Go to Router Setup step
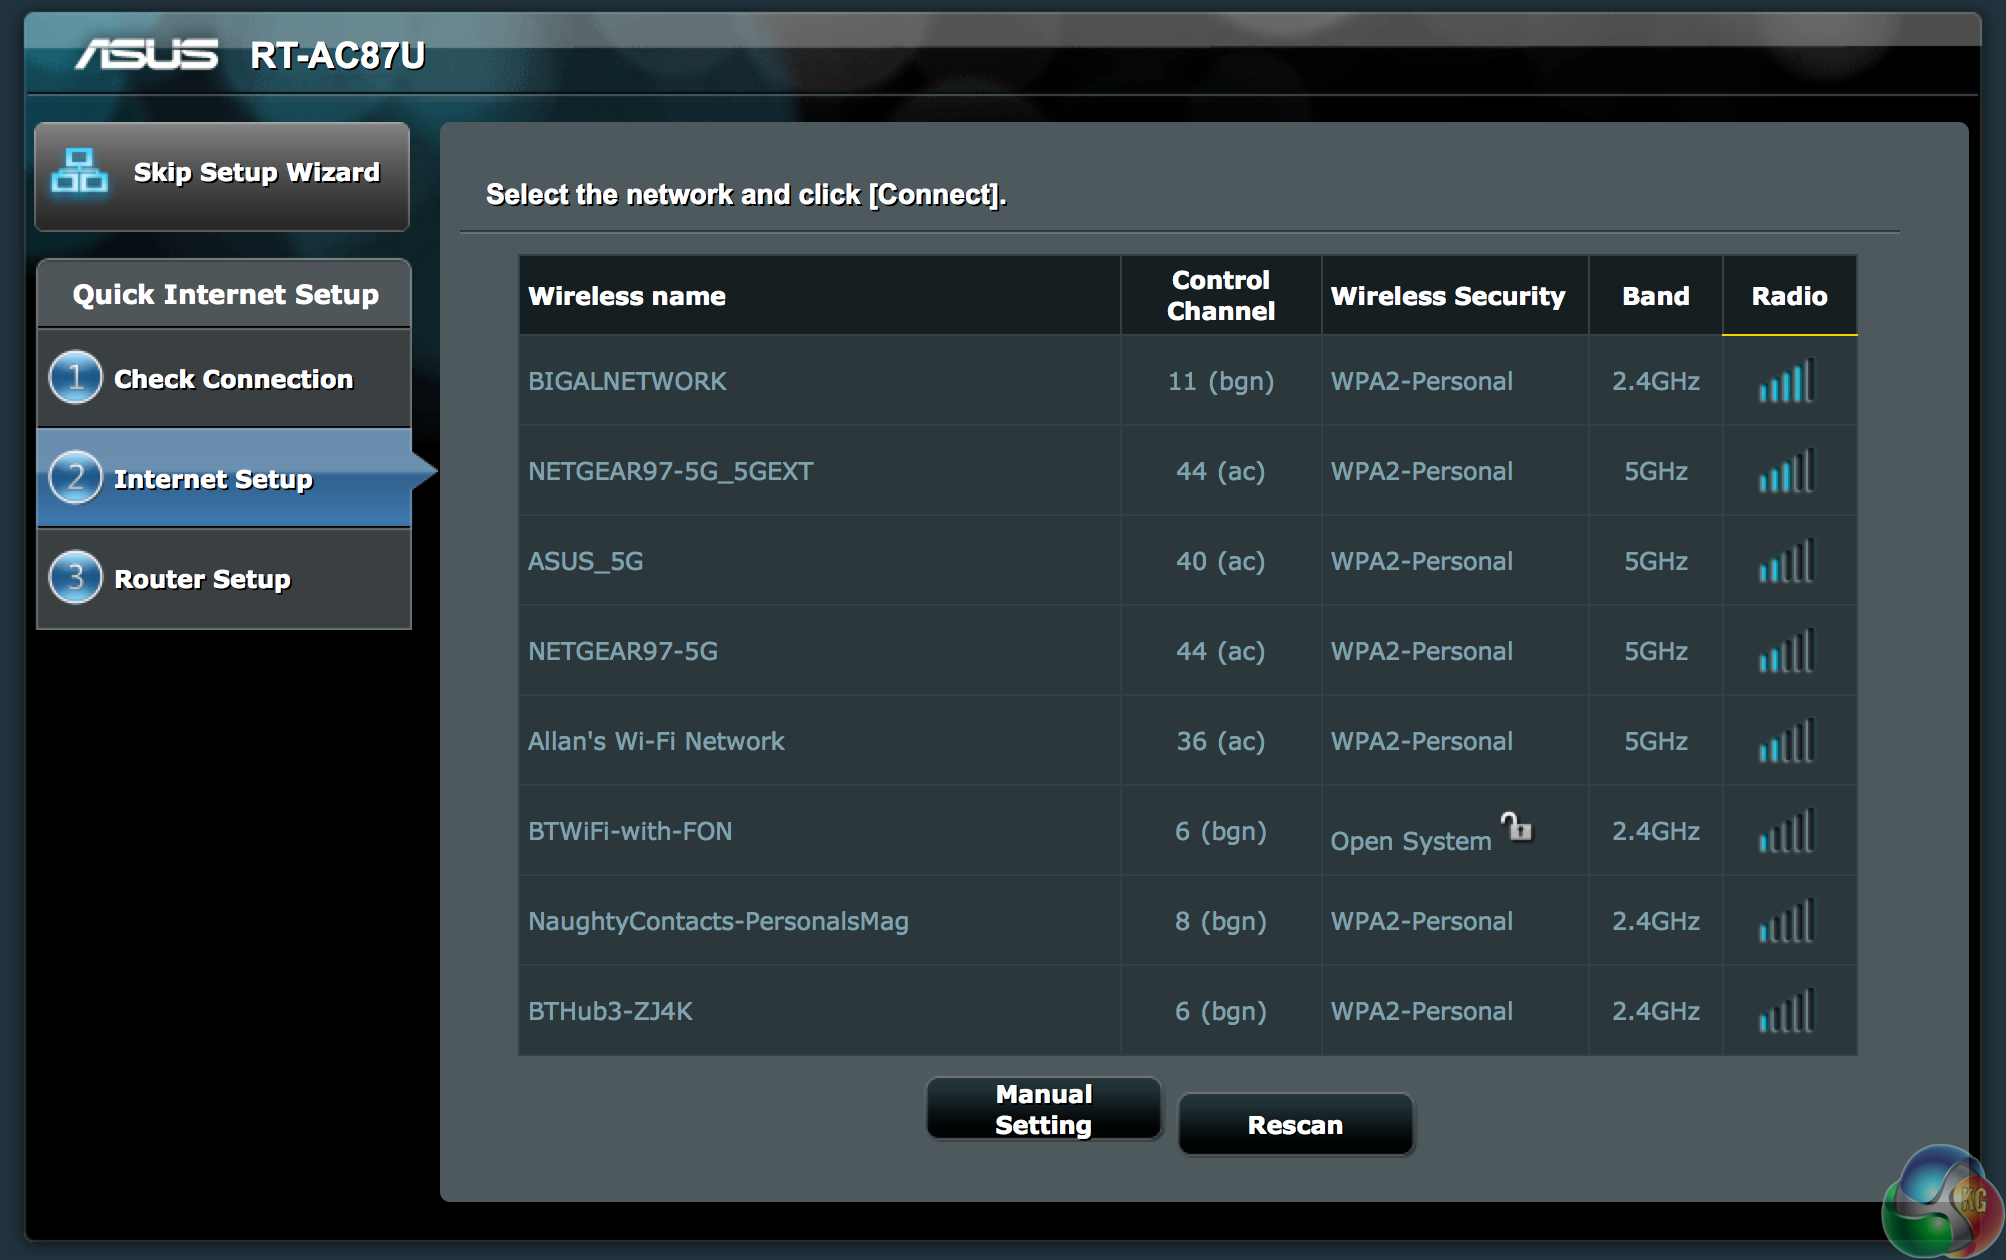This screenshot has width=2006, height=1260. coord(202,579)
